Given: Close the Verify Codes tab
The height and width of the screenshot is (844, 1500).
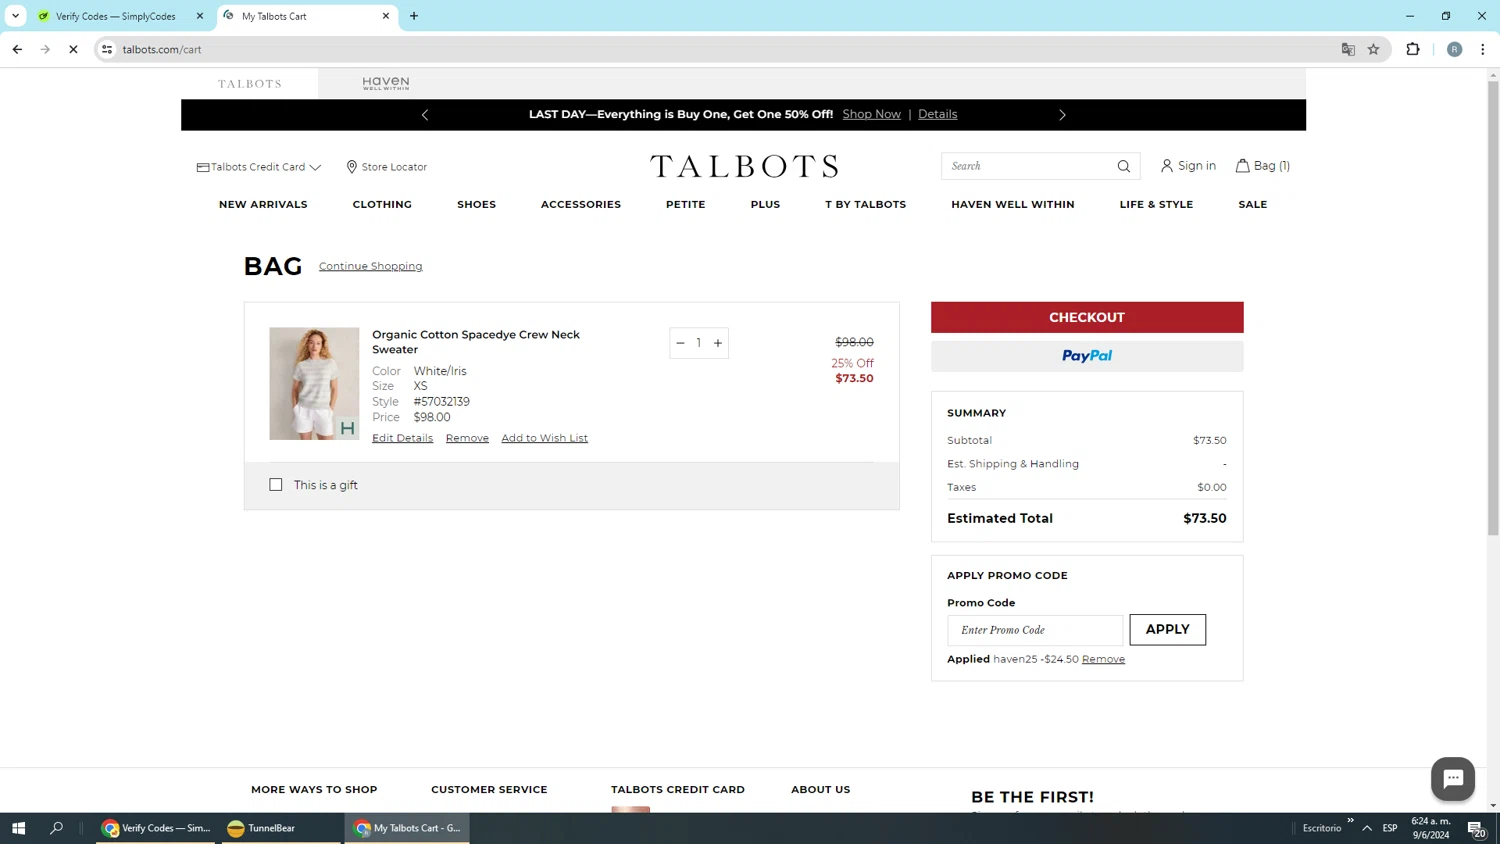Looking at the screenshot, I should pos(200,16).
